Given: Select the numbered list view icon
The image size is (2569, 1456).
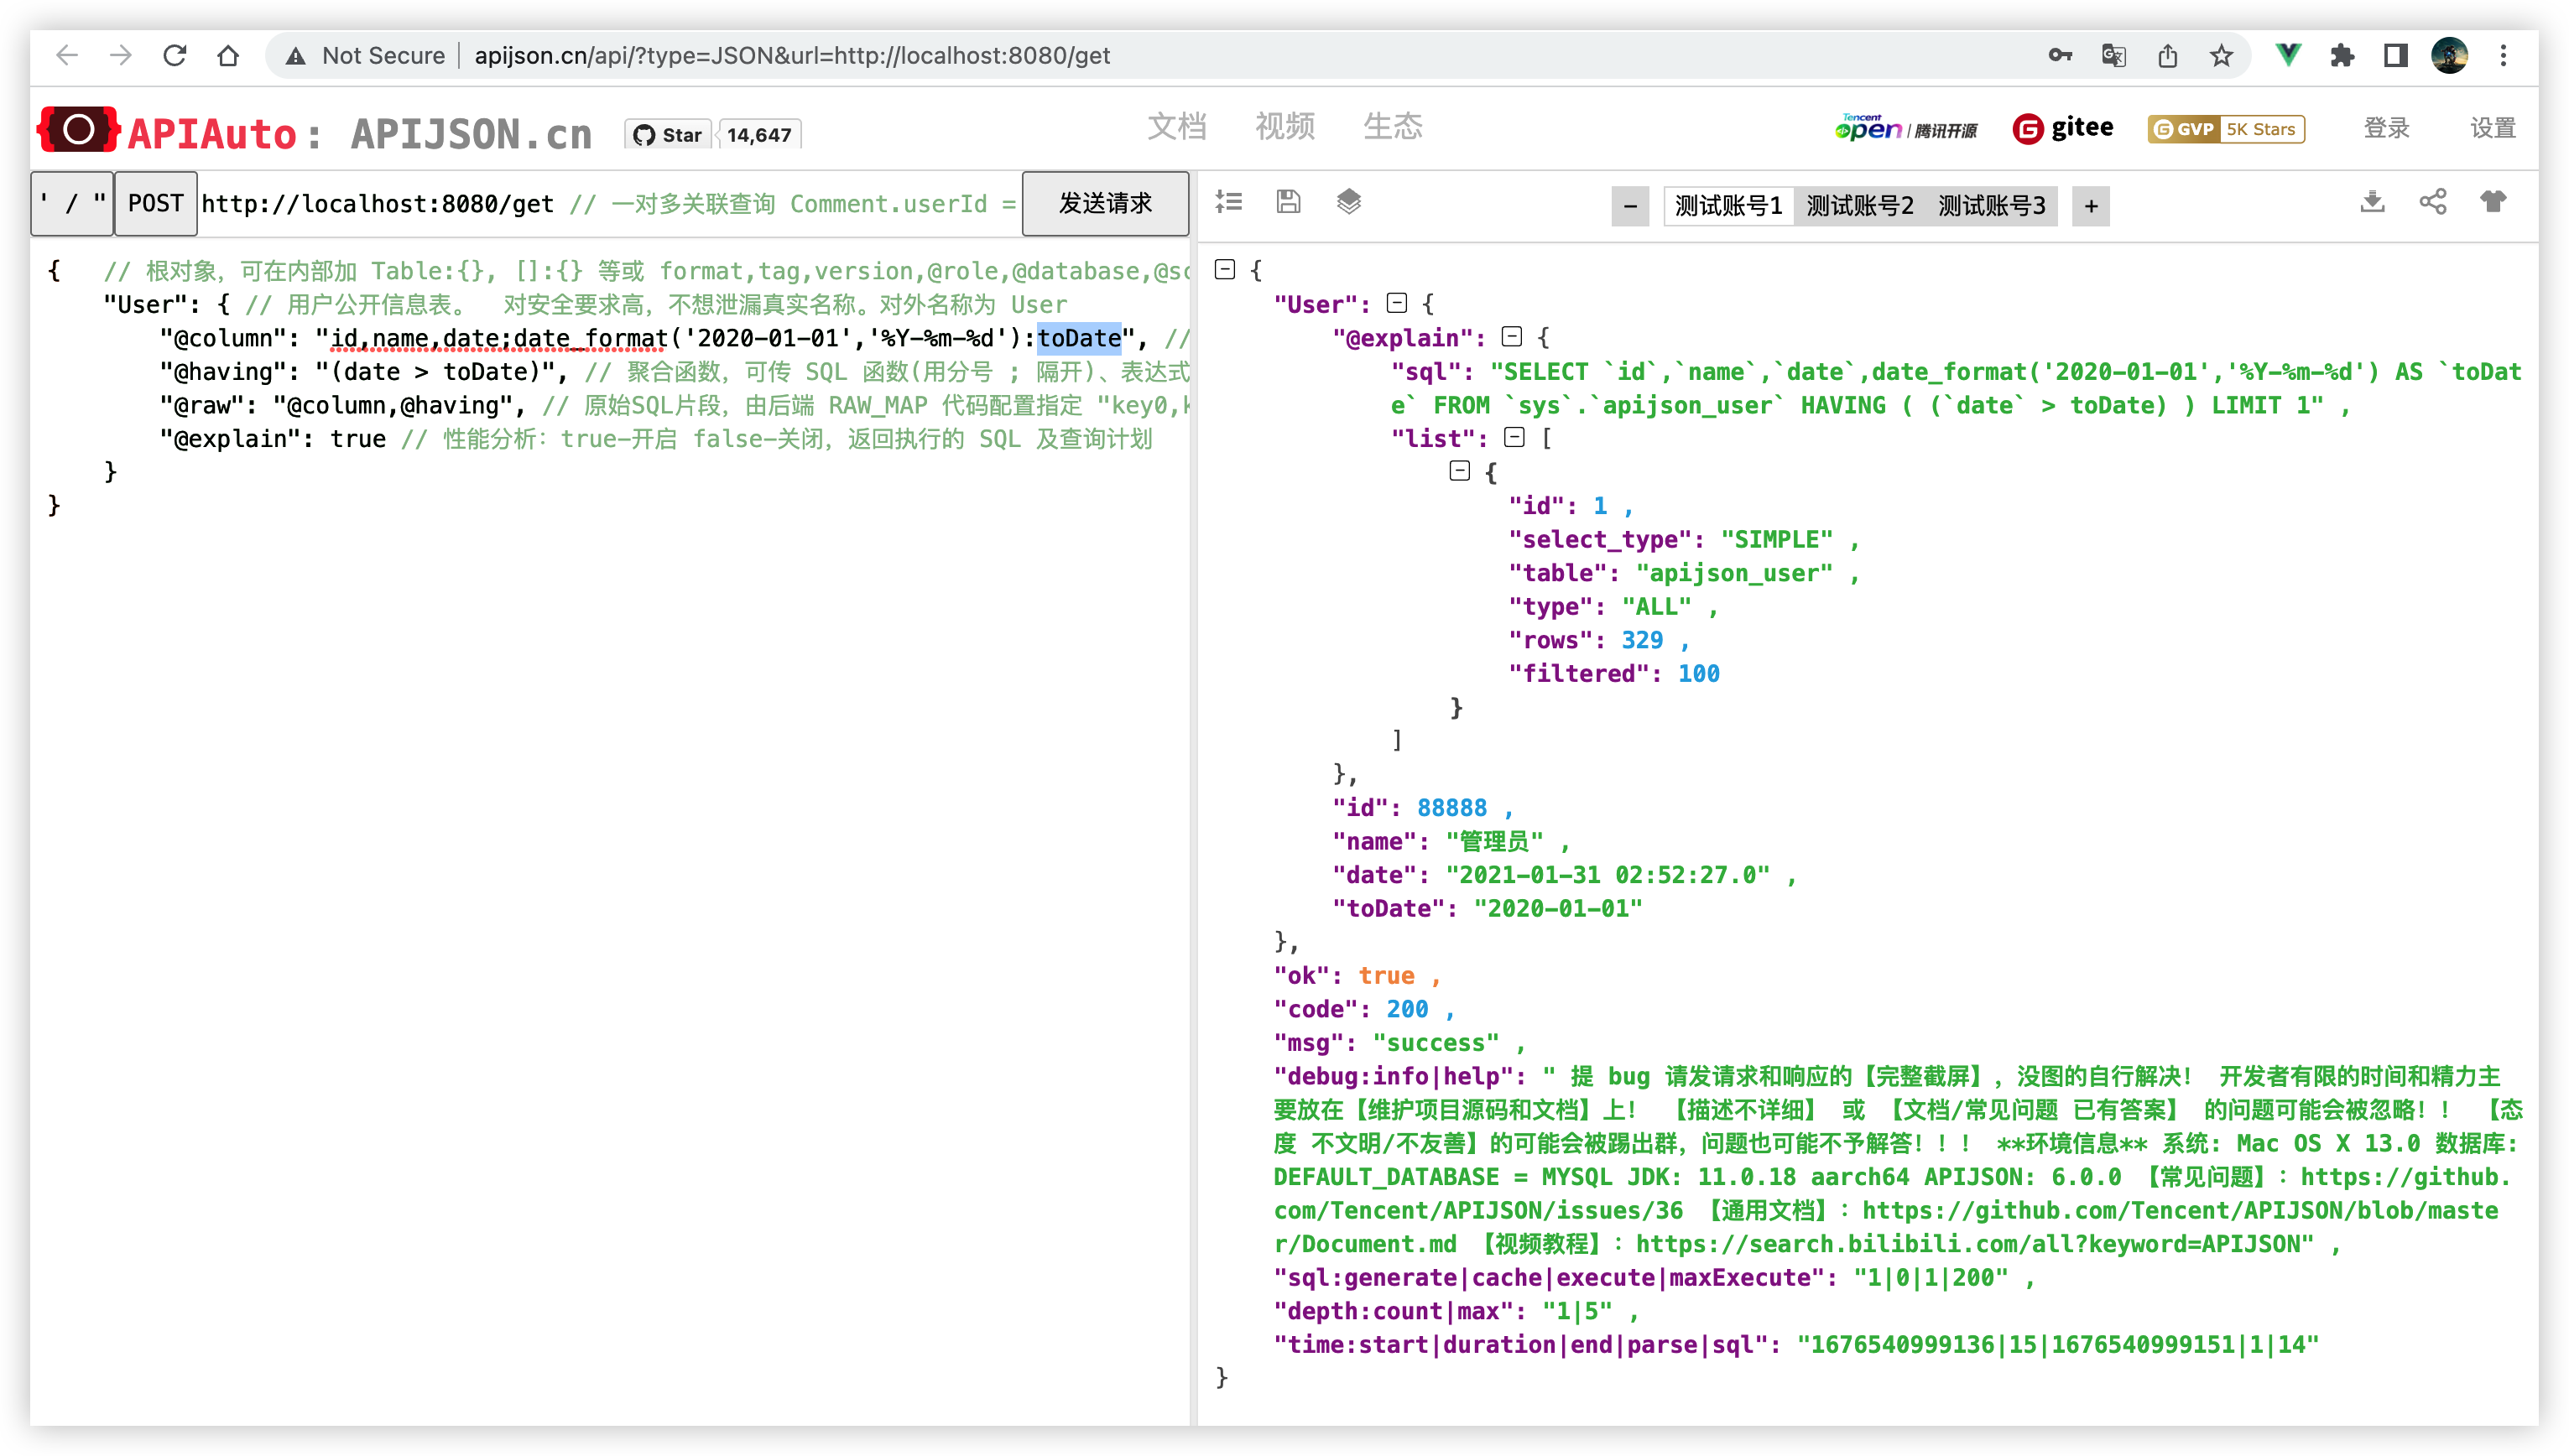Looking at the screenshot, I should (1229, 202).
